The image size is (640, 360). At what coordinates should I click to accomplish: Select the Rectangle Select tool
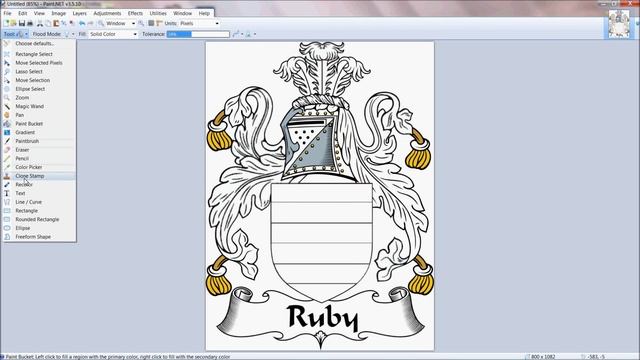tap(39, 54)
